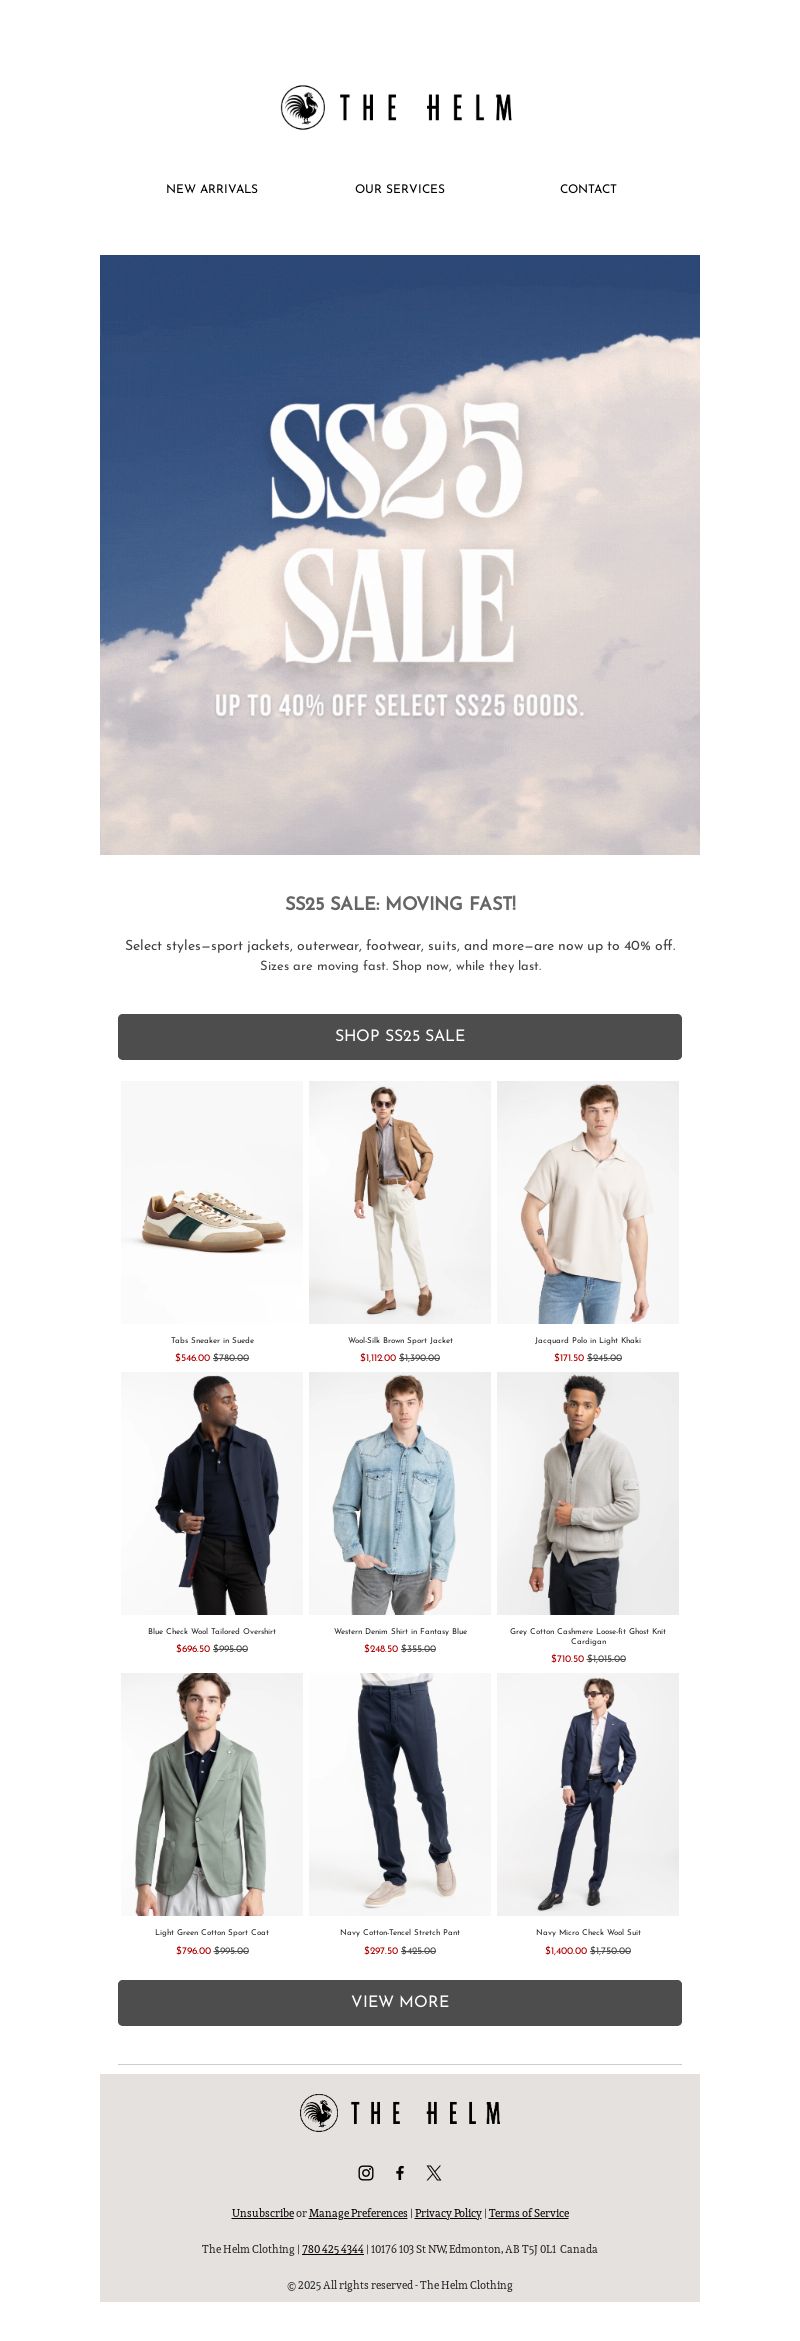Click The Helm footer logo

pos(400,2113)
